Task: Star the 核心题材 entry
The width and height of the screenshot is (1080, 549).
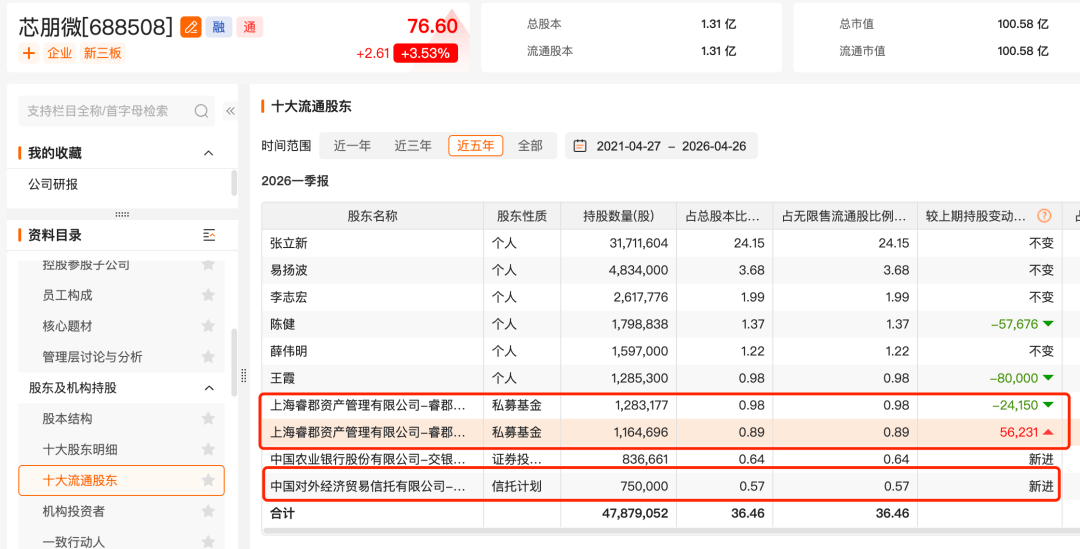Action: 208,326
